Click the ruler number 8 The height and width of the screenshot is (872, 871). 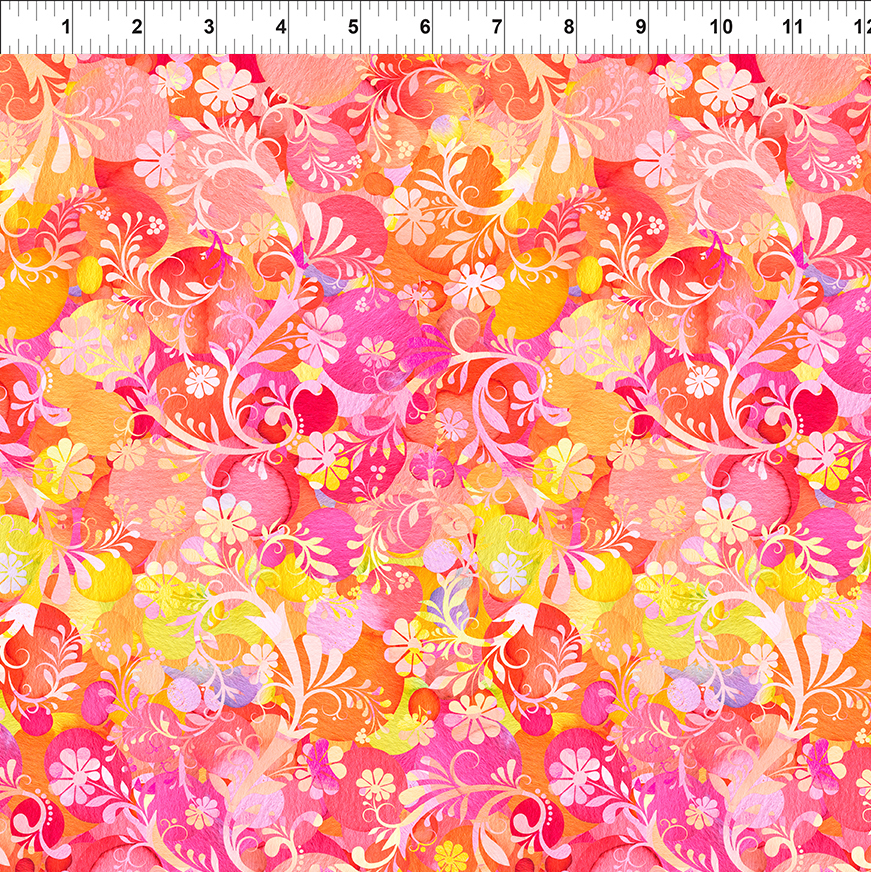pyautogui.click(x=568, y=26)
